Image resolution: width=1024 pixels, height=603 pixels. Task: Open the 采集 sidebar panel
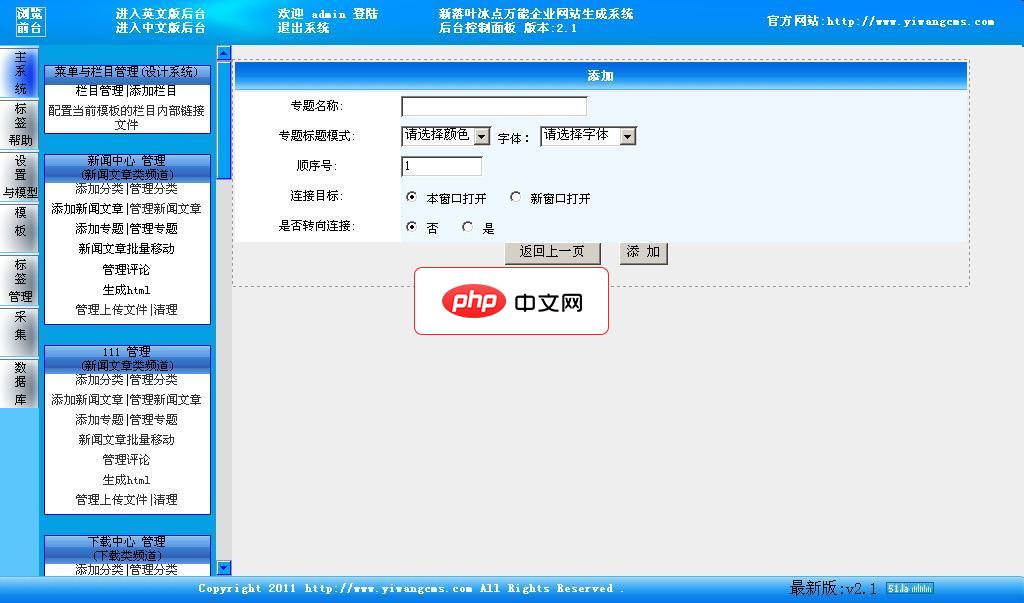pos(18,332)
